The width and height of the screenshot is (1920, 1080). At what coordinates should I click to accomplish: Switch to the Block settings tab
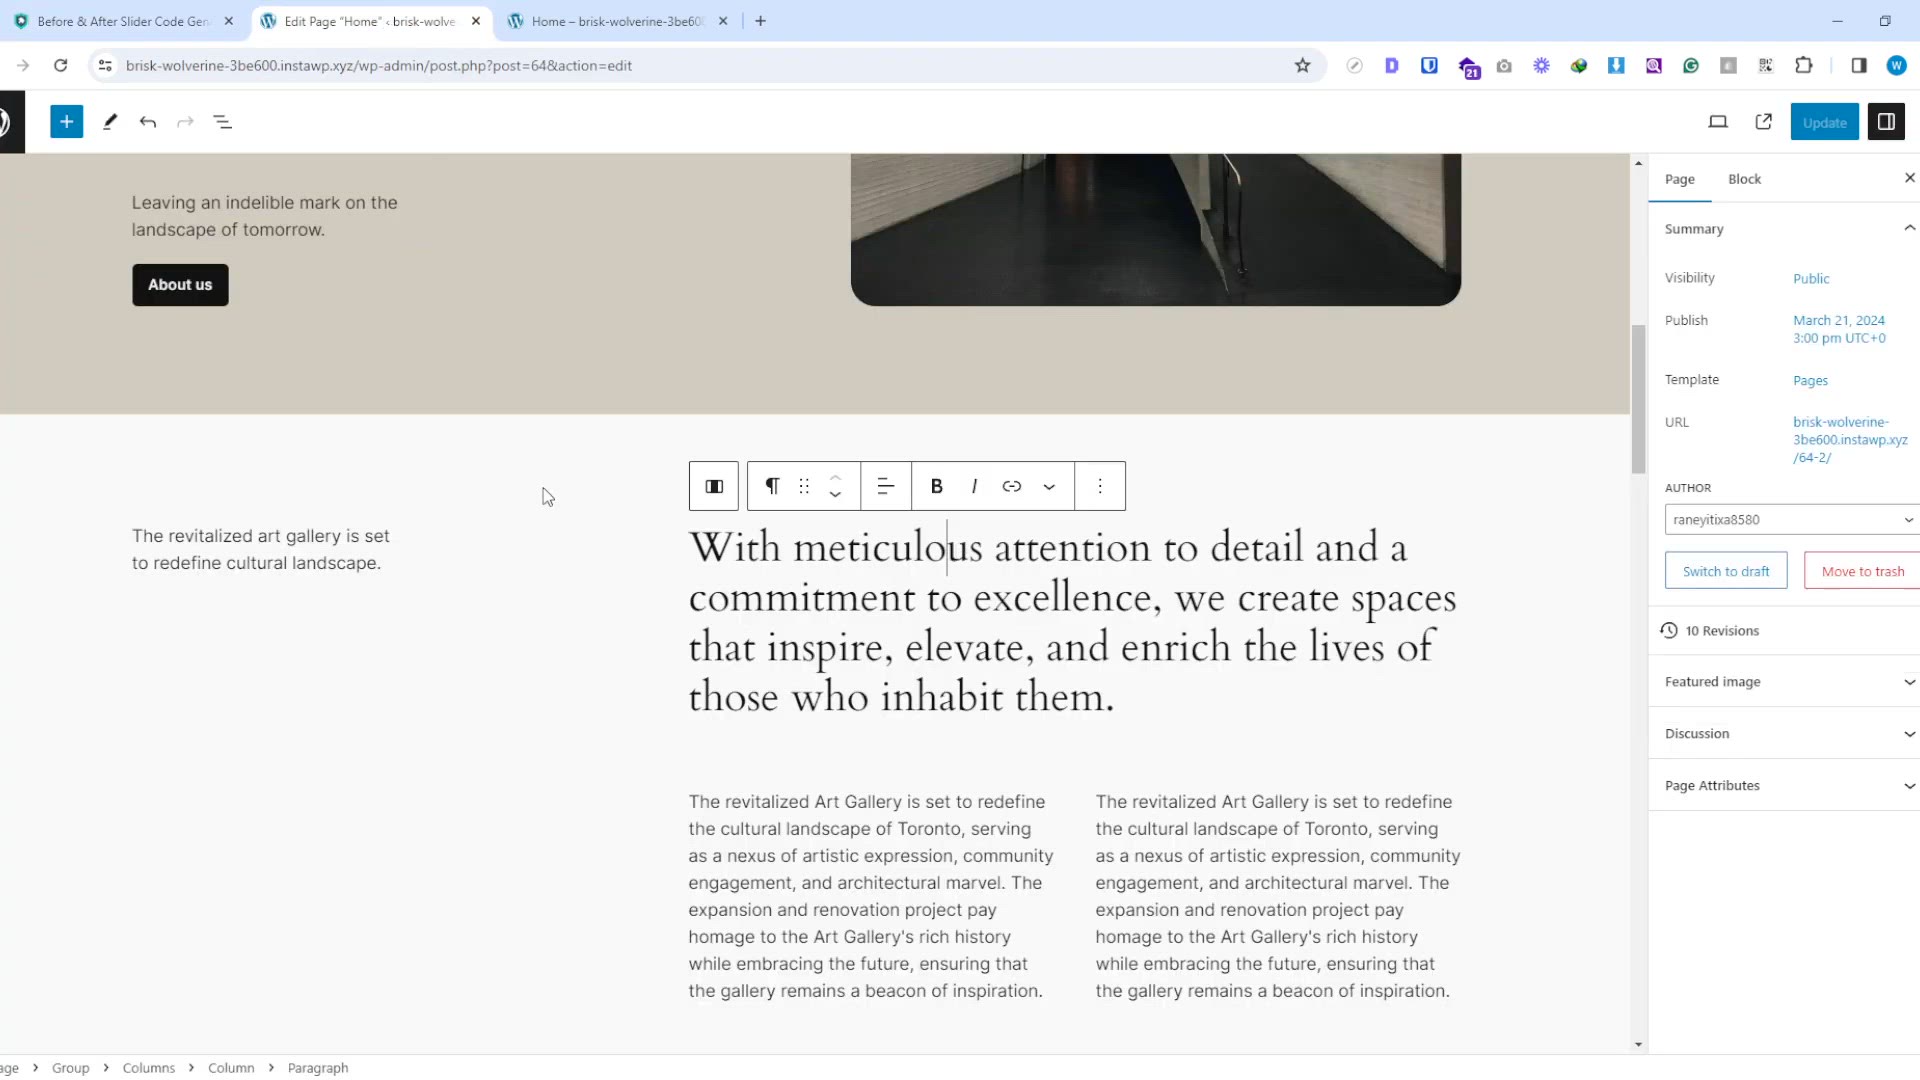1744,179
